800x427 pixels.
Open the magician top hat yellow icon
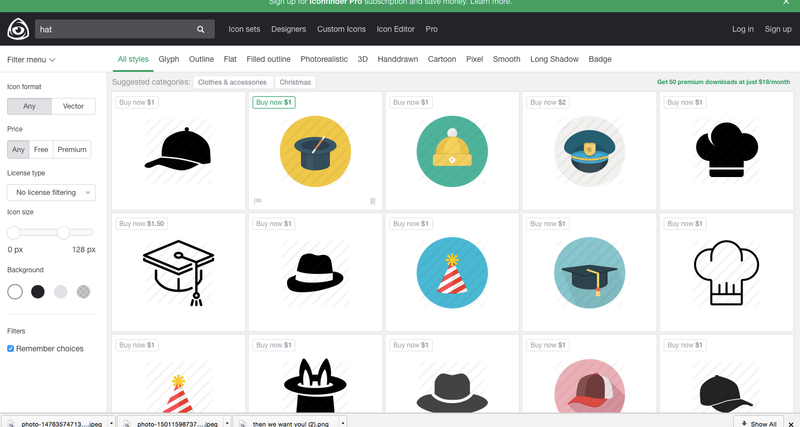tap(315, 151)
